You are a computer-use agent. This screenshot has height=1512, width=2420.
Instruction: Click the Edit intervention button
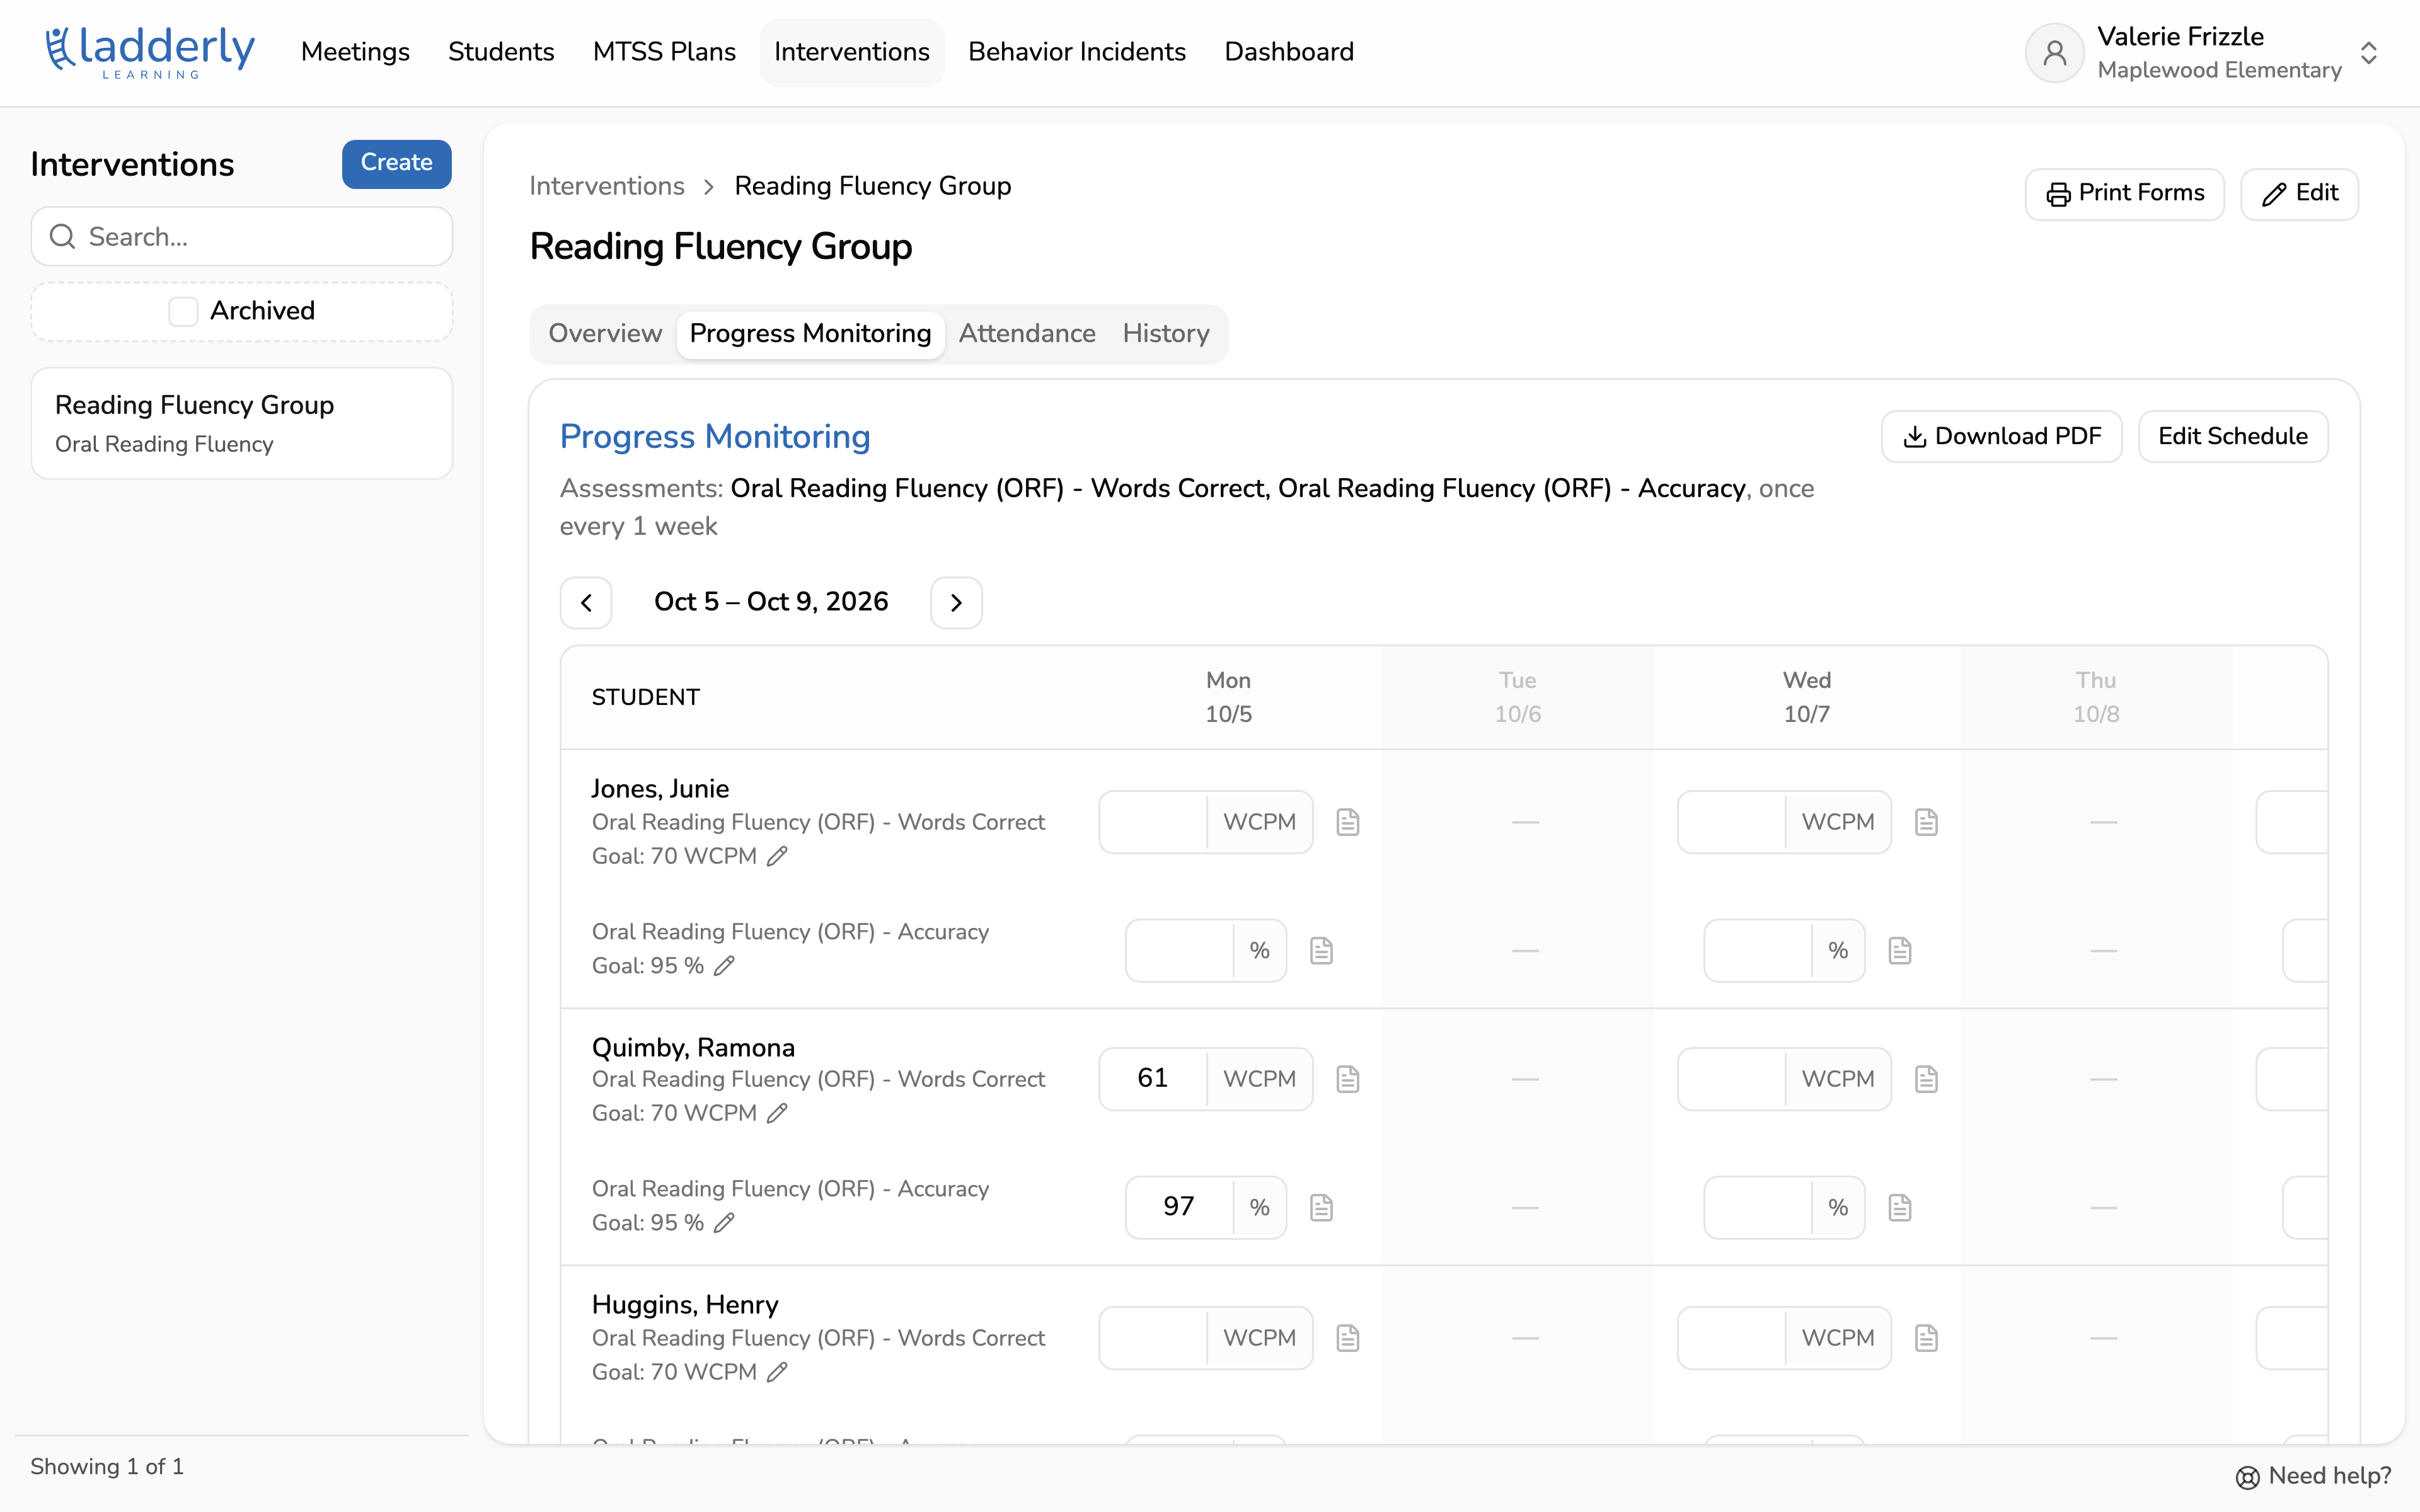click(2299, 194)
